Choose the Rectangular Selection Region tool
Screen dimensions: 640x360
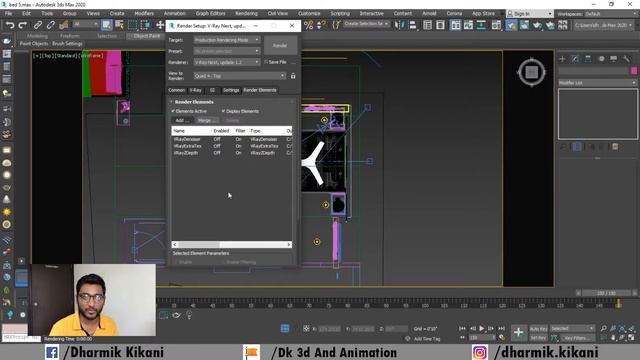click(133, 25)
